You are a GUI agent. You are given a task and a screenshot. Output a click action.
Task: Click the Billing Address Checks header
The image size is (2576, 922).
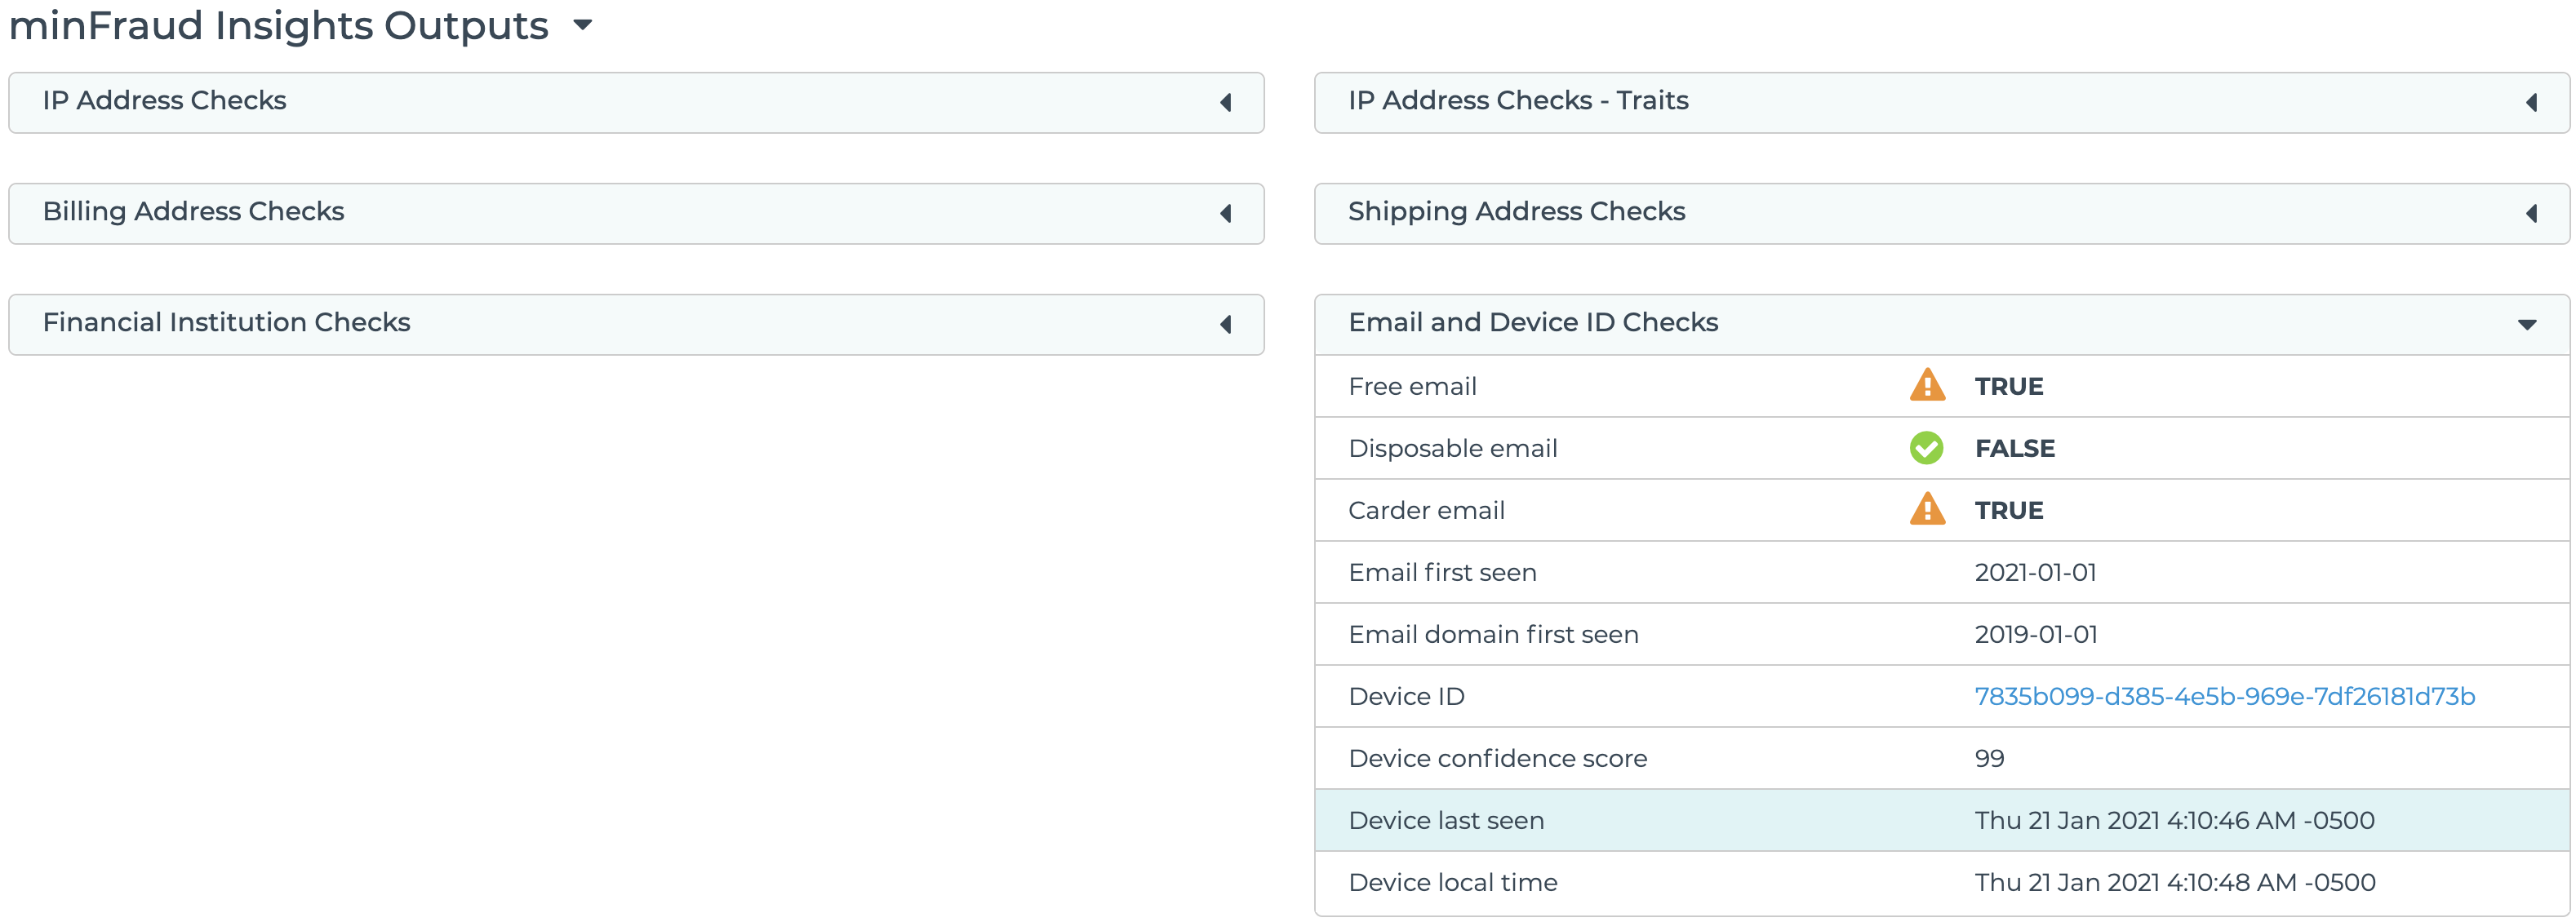193,212
